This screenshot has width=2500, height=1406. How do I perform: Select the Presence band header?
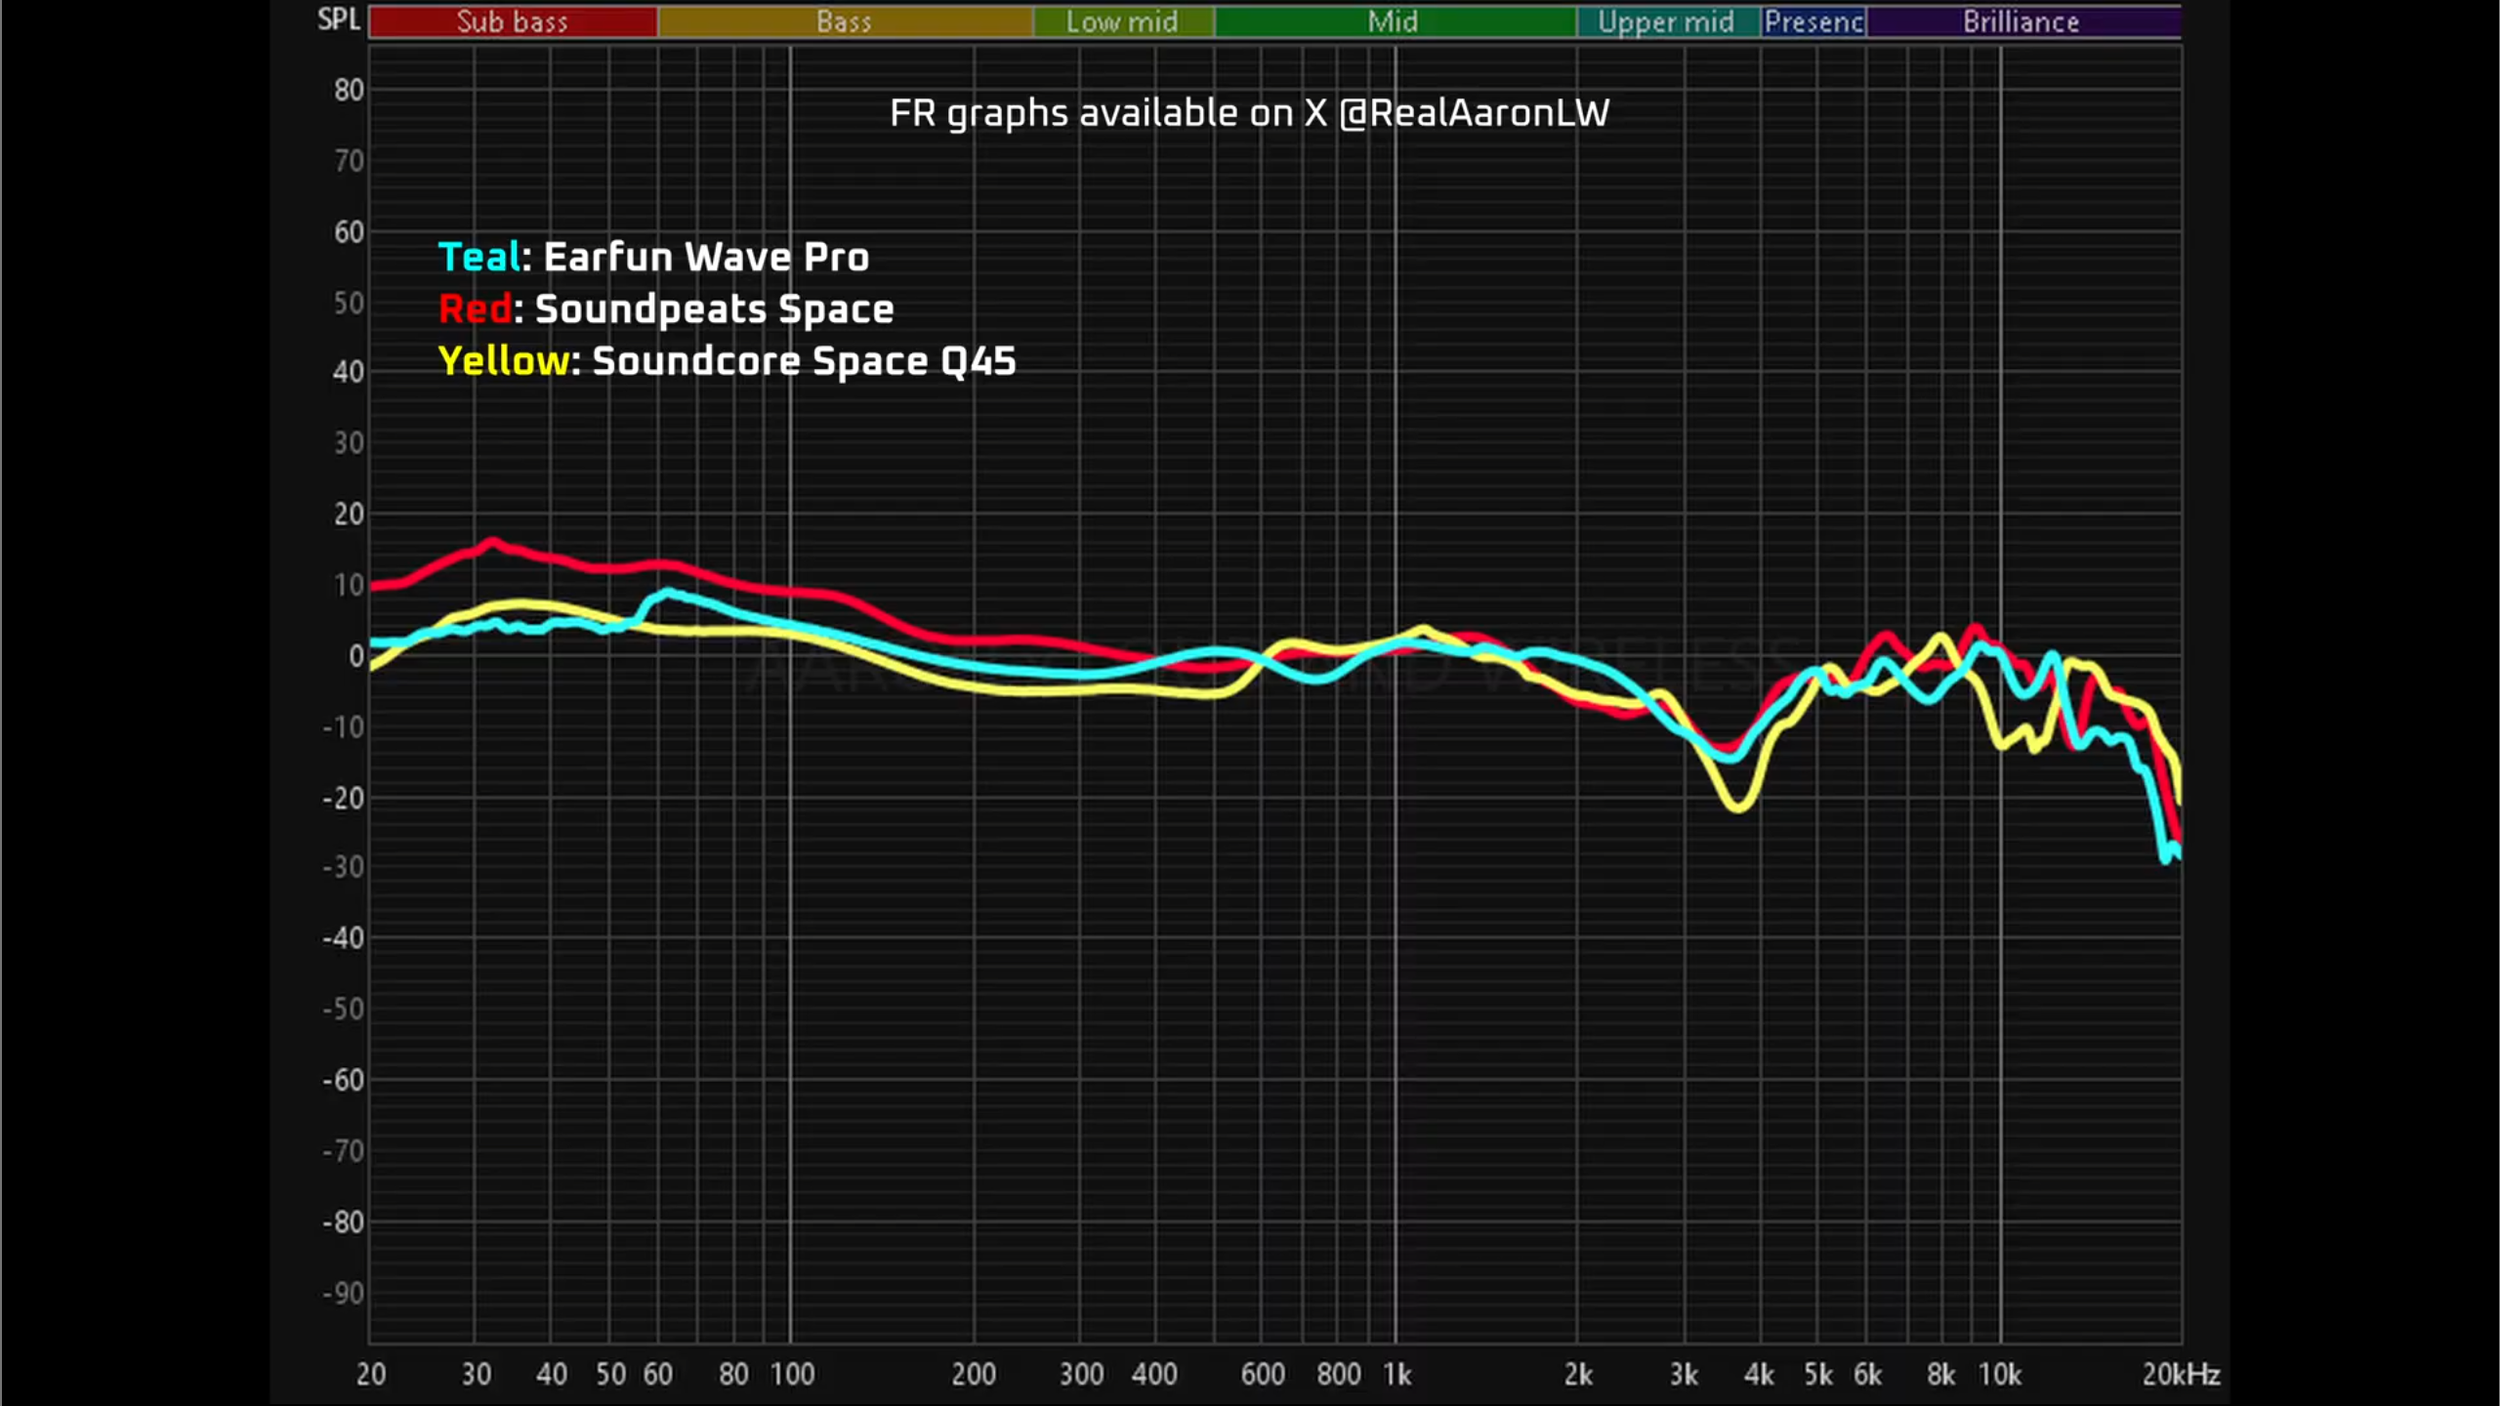(1813, 22)
